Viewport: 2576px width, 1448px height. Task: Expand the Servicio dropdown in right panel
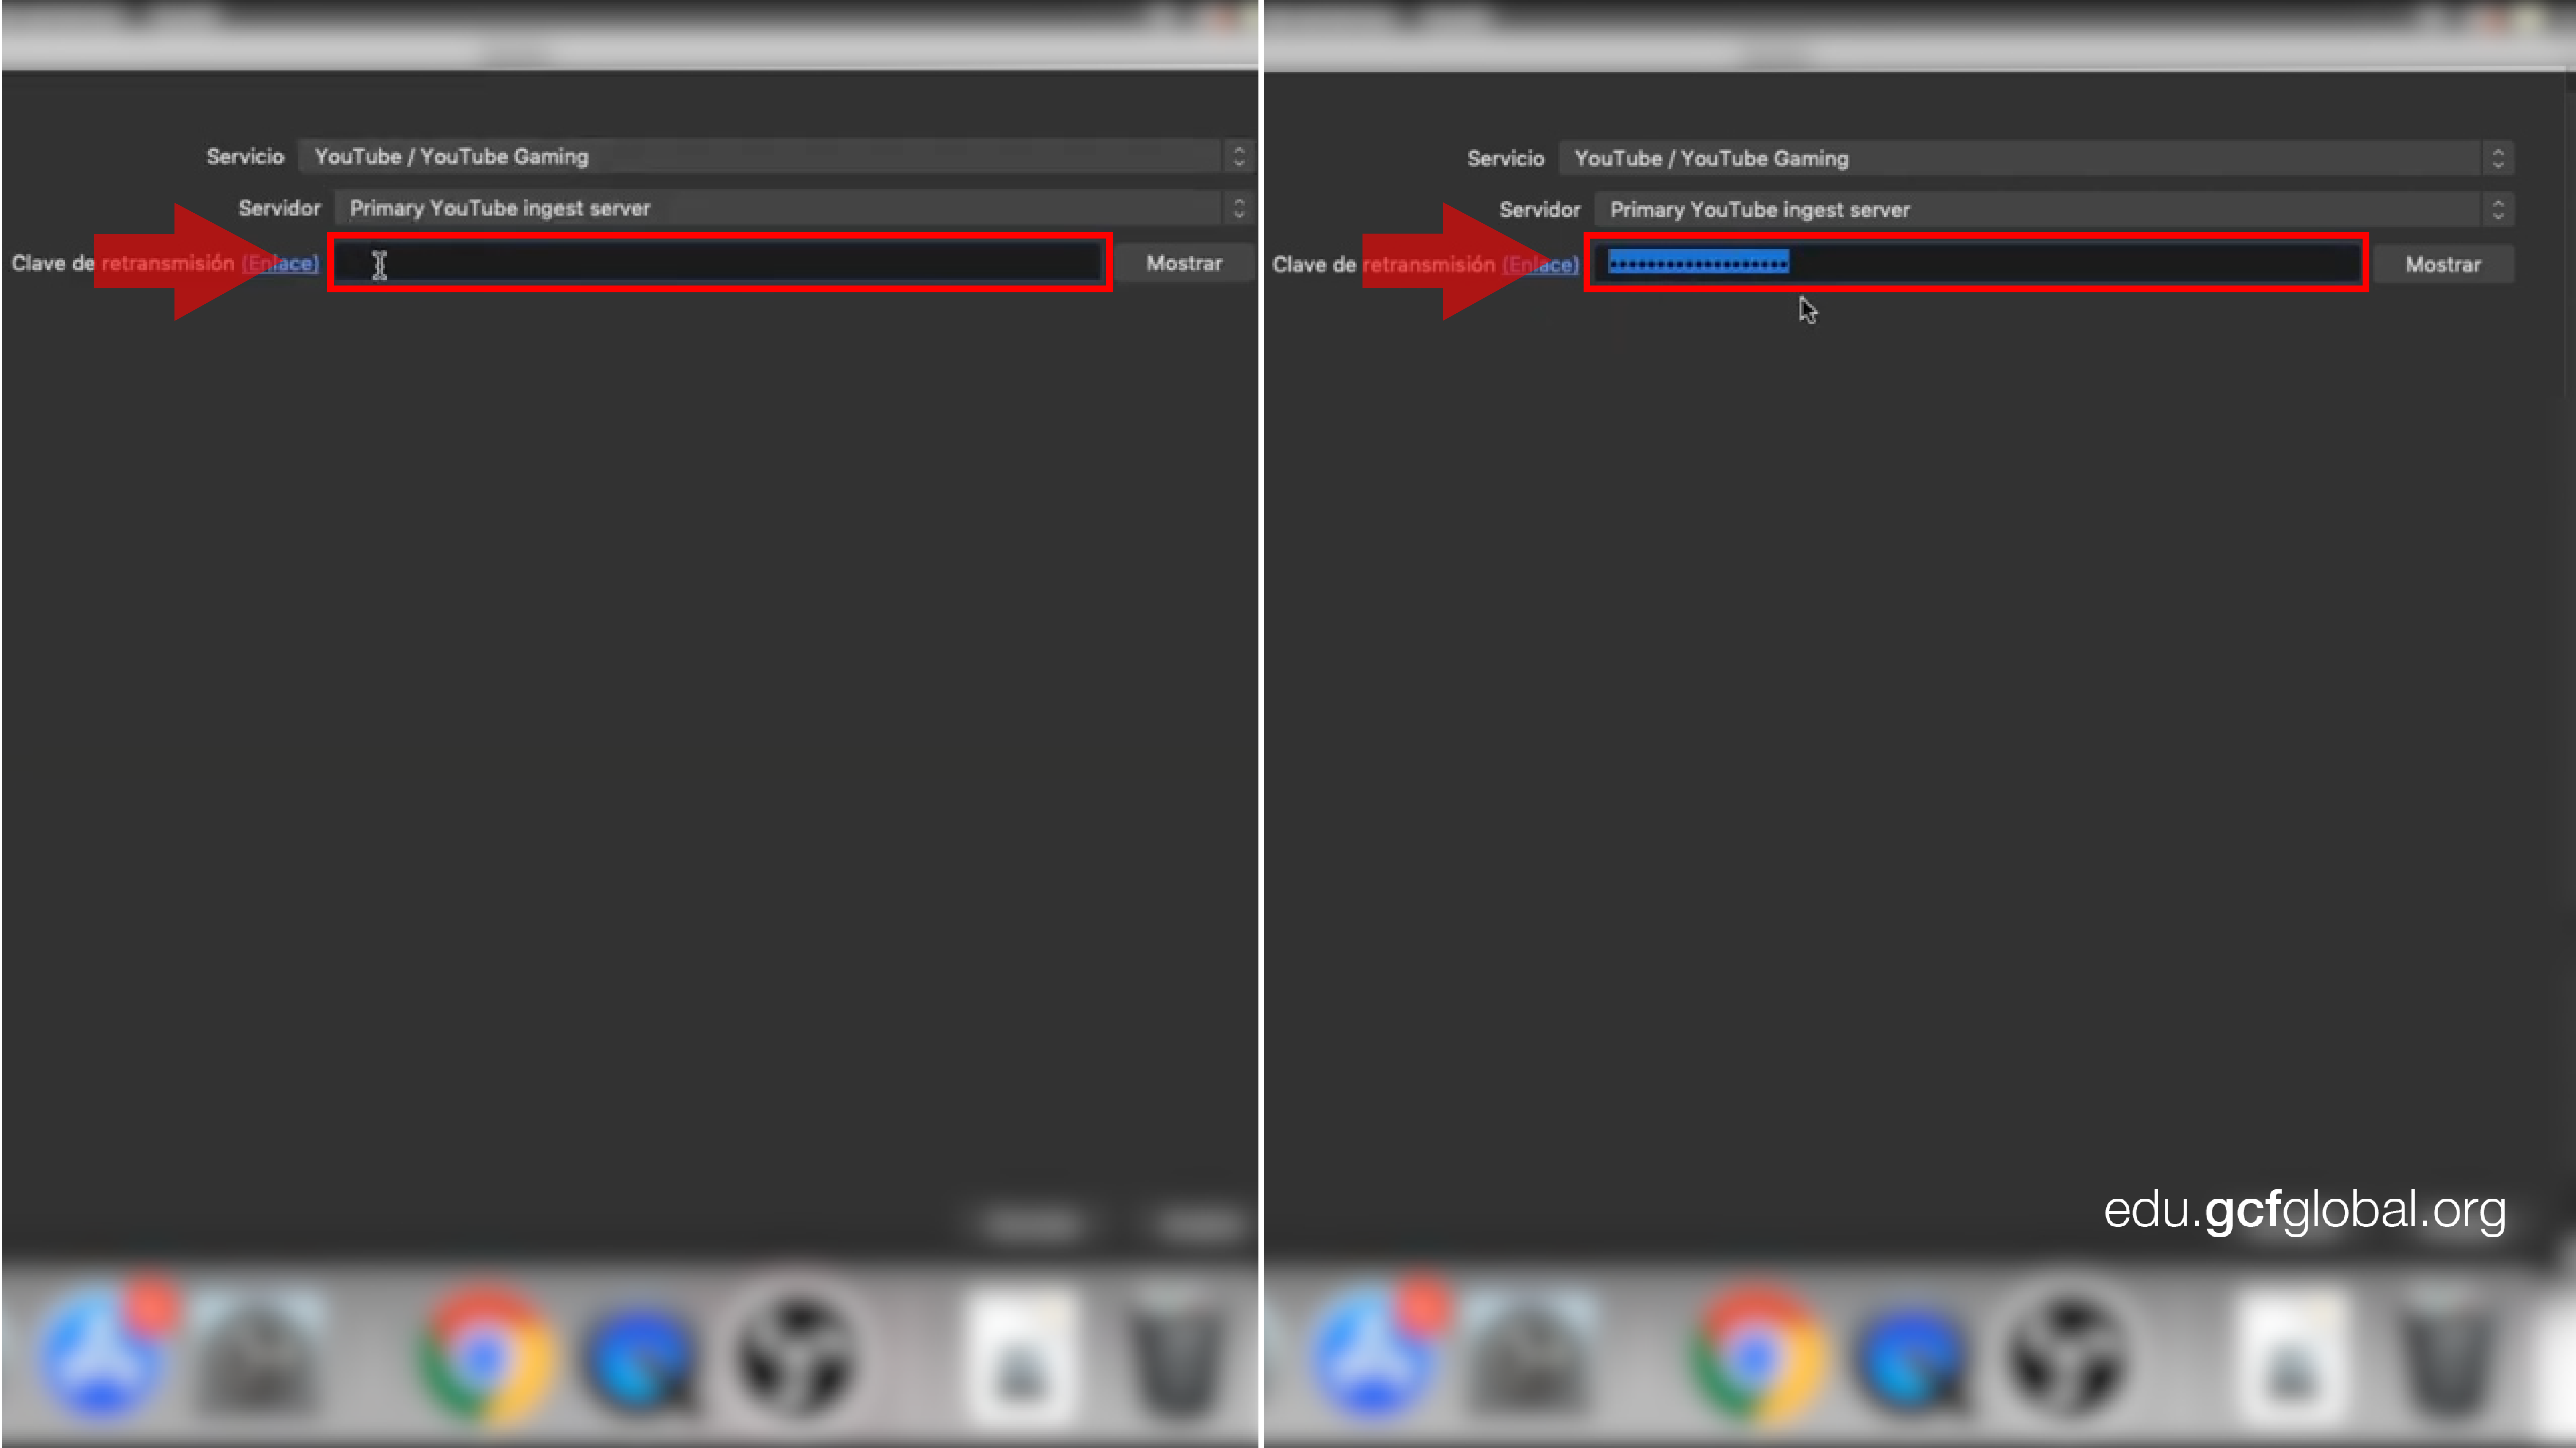(x=2500, y=157)
